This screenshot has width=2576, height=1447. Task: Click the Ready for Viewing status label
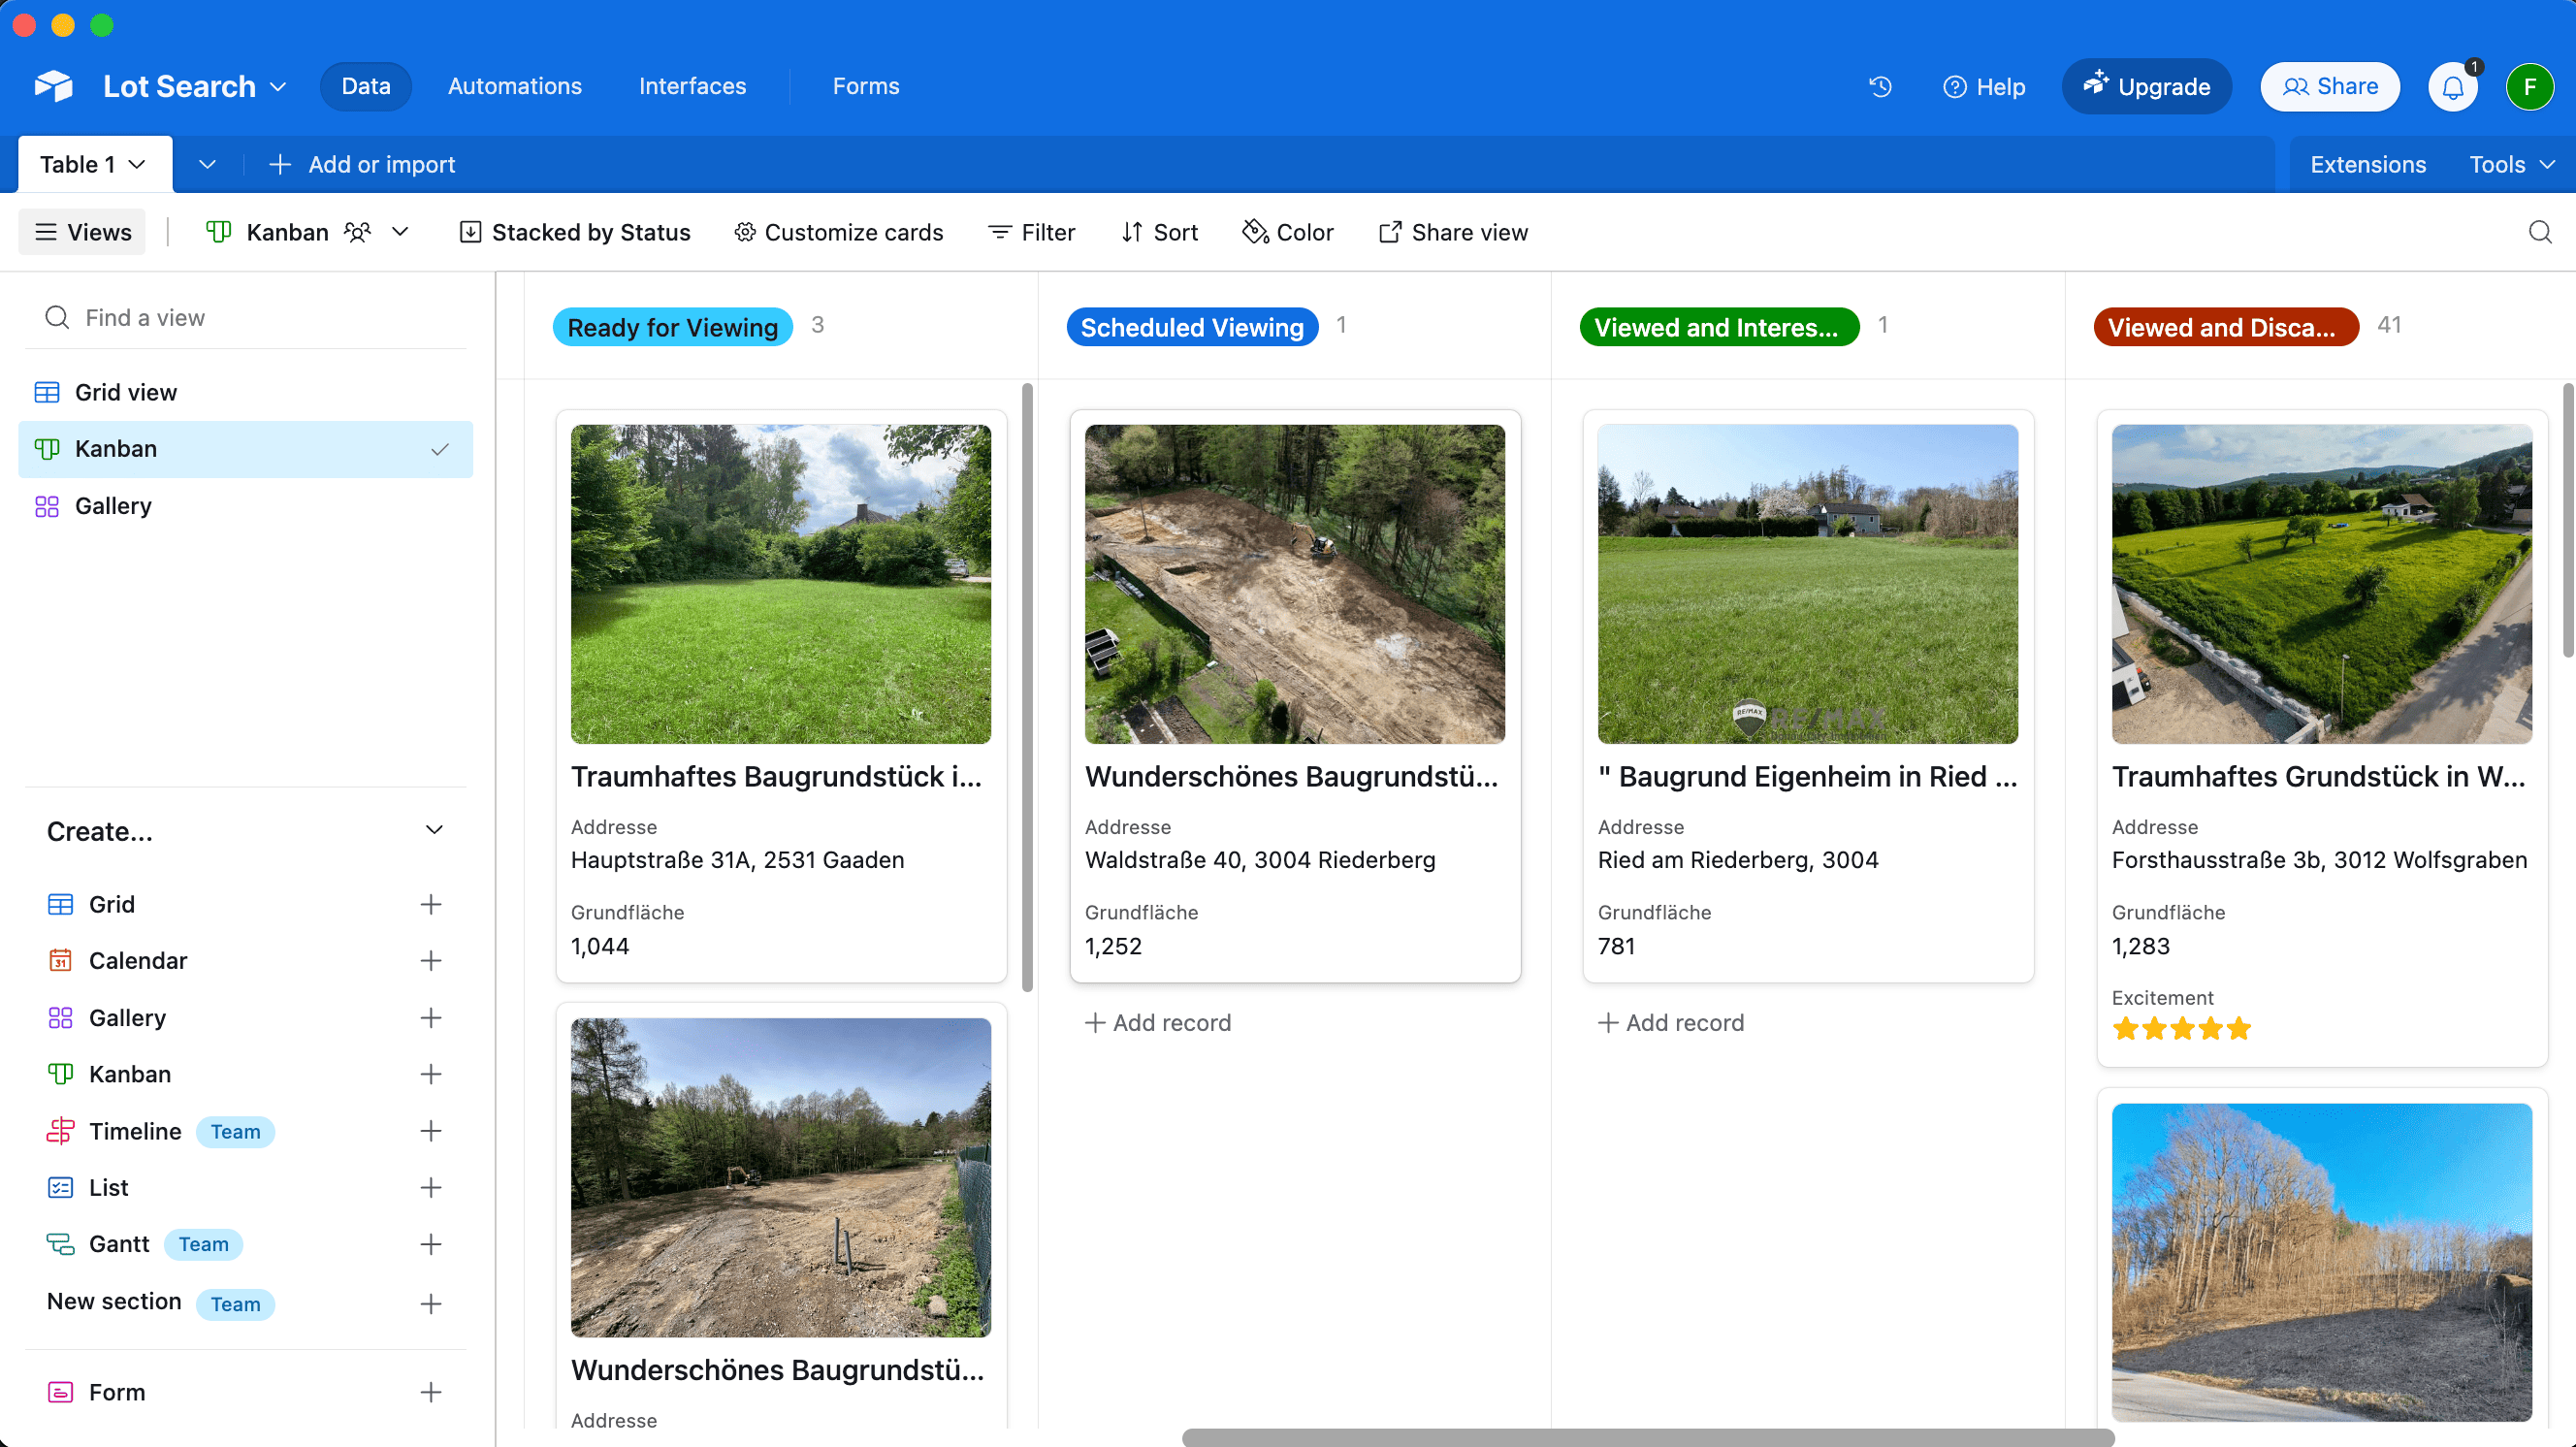672,327
